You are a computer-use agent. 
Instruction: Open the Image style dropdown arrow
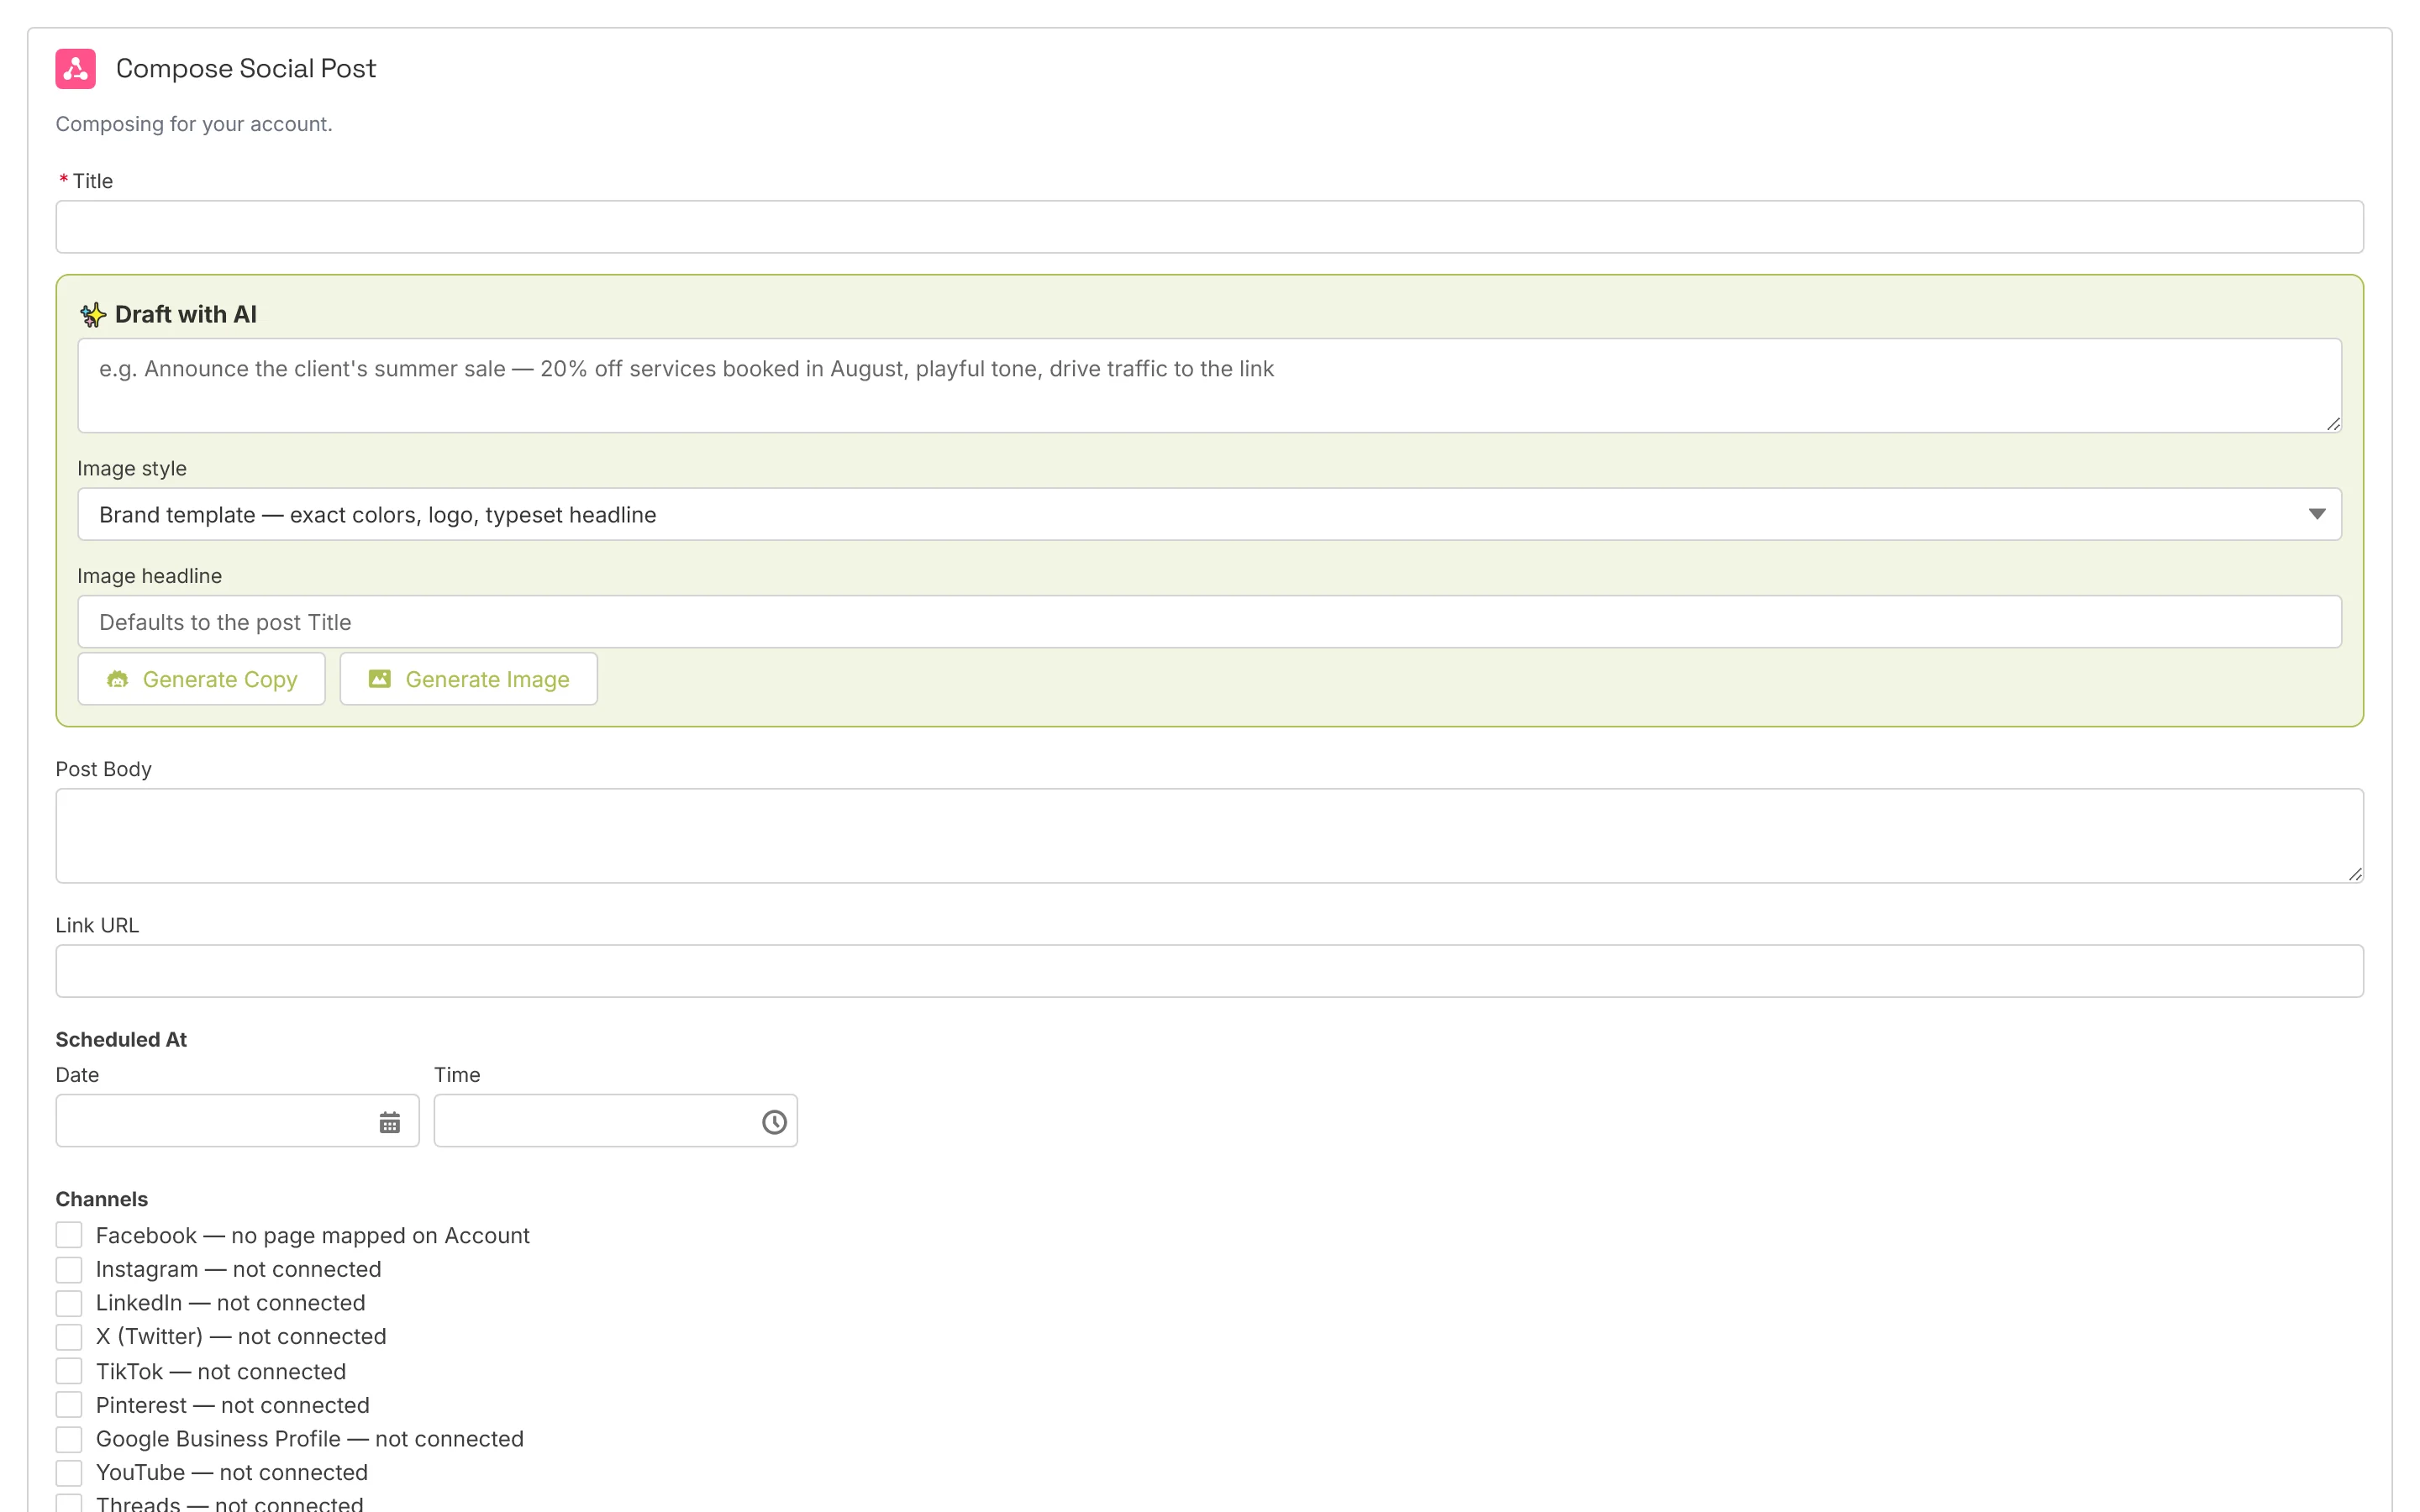[2317, 514]
